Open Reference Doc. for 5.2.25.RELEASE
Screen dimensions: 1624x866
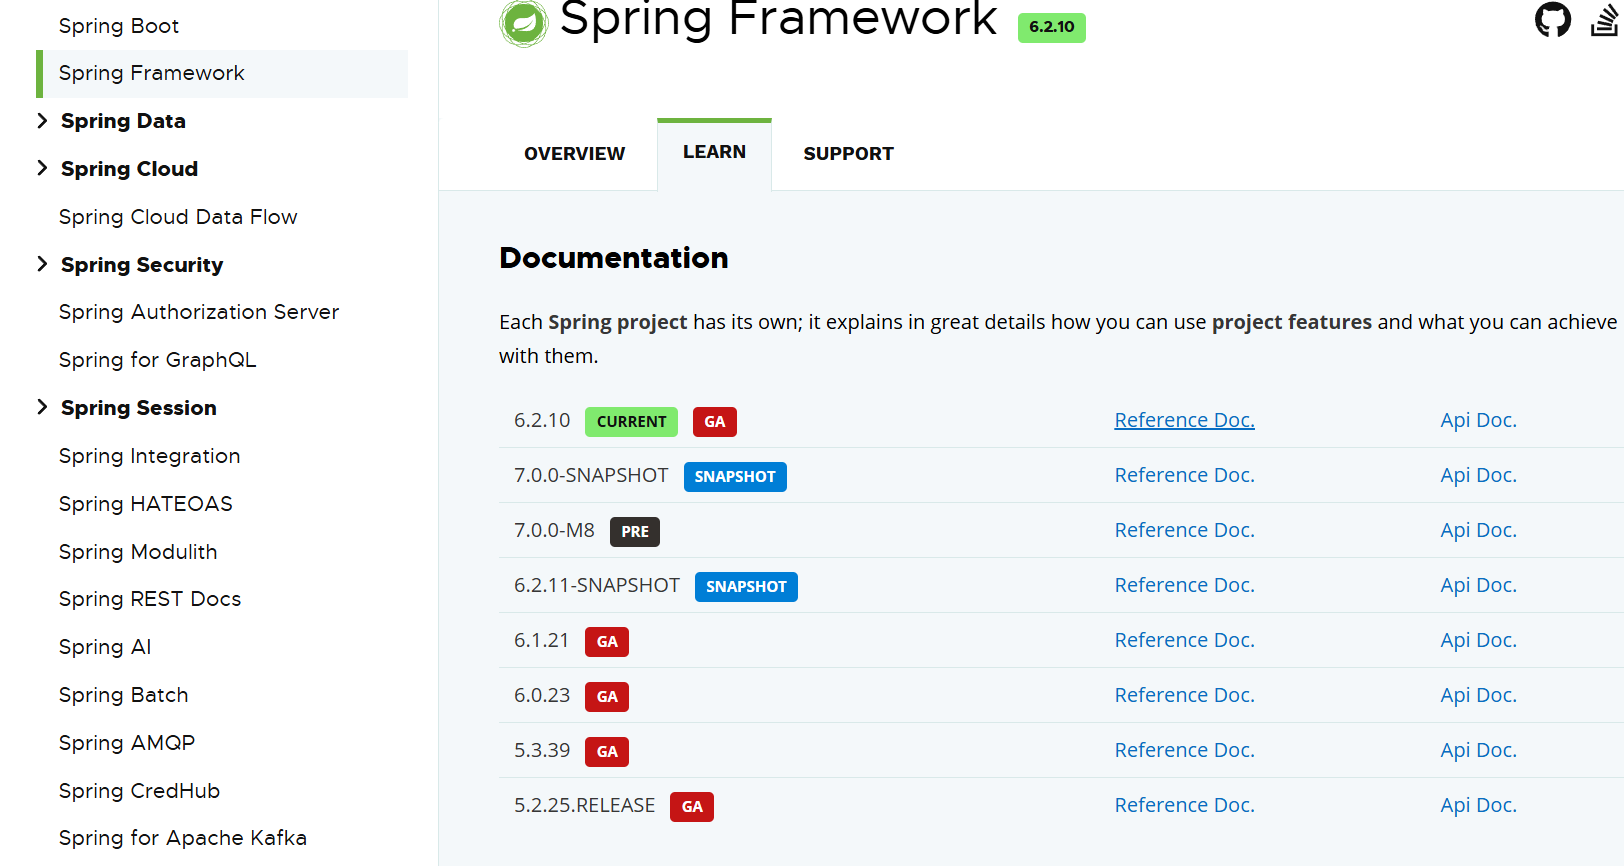pos(1184,805)
